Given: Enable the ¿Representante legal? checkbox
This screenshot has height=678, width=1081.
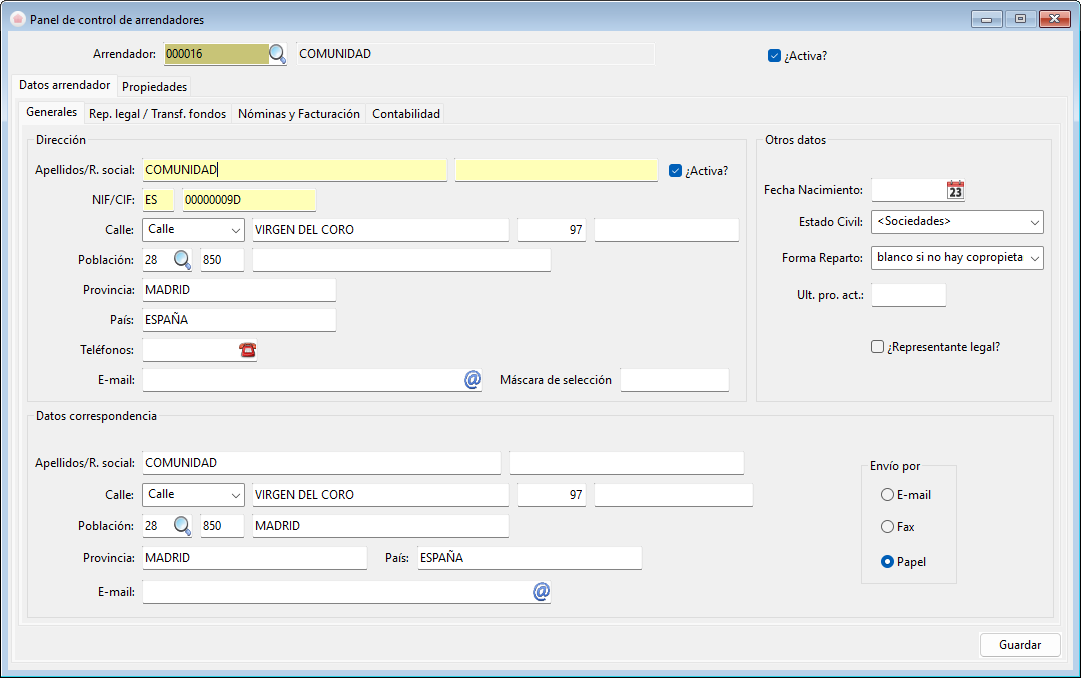Looking at the screenshot, I should pos(877,346).
